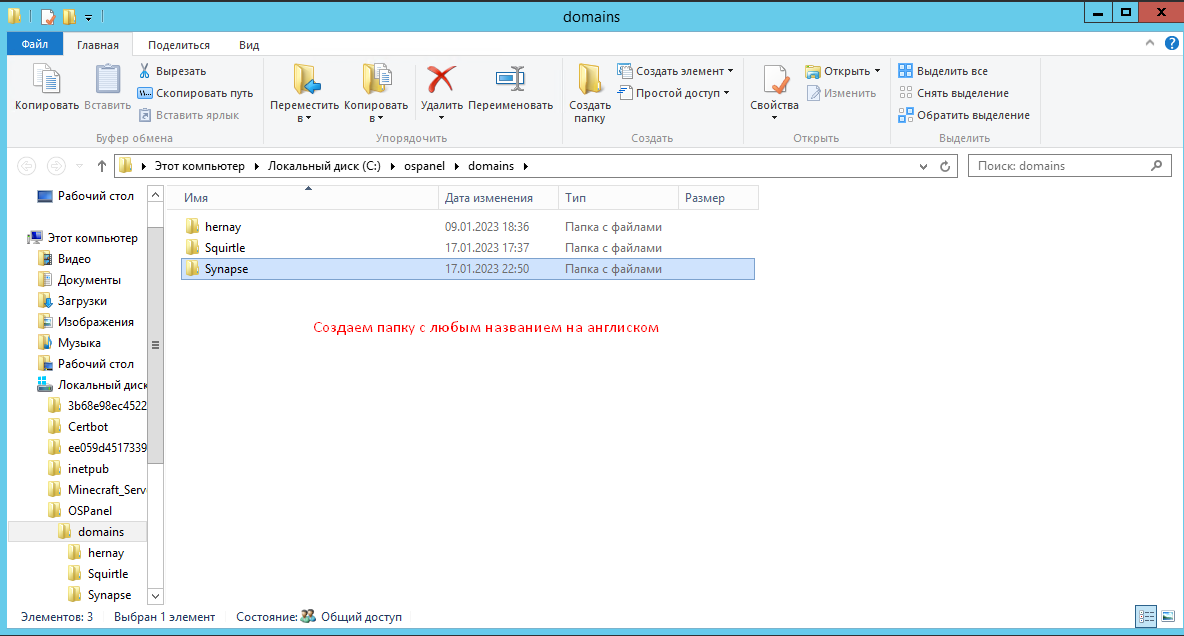Open Create item (Создать элемент) dropdown
1184x636 pixels.
(675, 71)
